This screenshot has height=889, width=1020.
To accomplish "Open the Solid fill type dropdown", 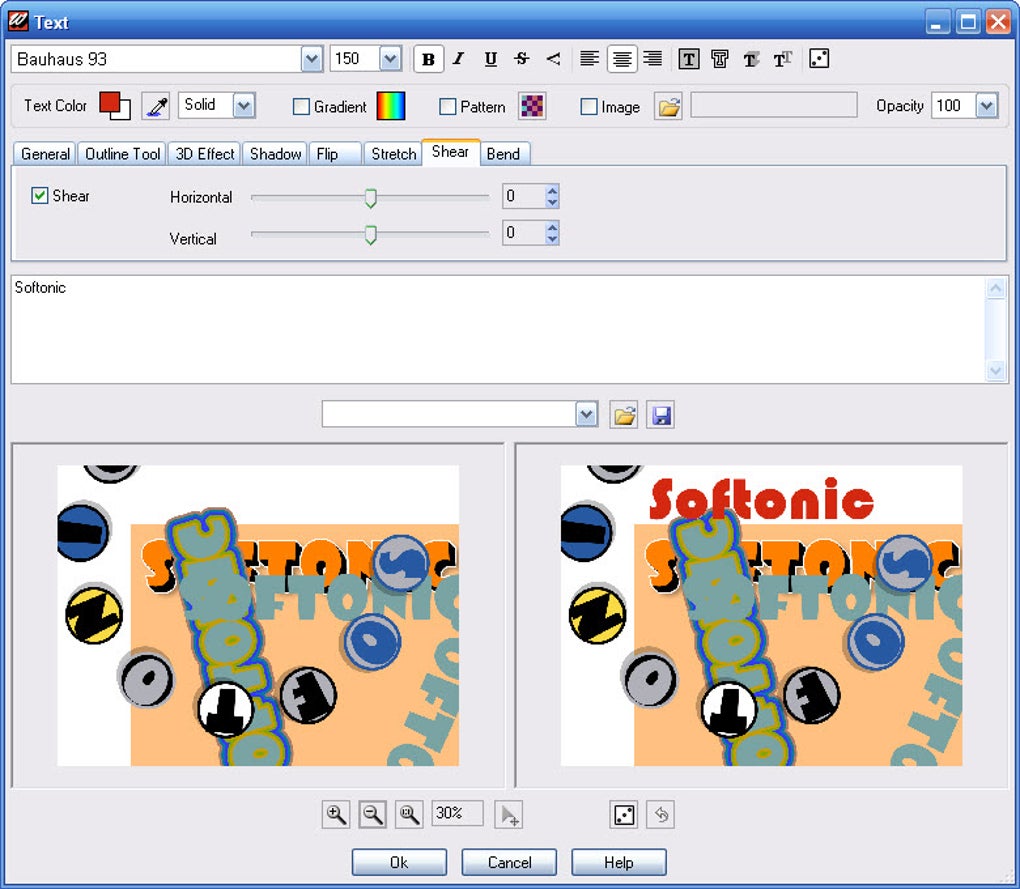I will click(x=244, y=105).
